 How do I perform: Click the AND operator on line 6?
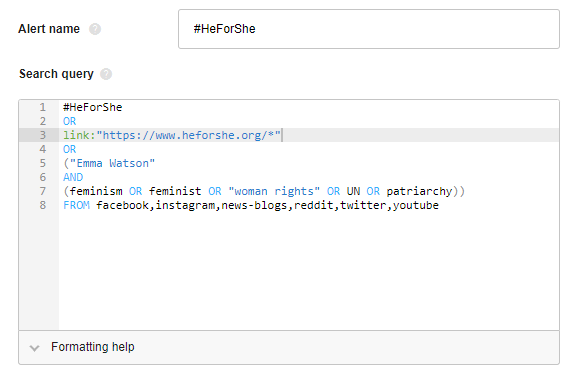73,177
